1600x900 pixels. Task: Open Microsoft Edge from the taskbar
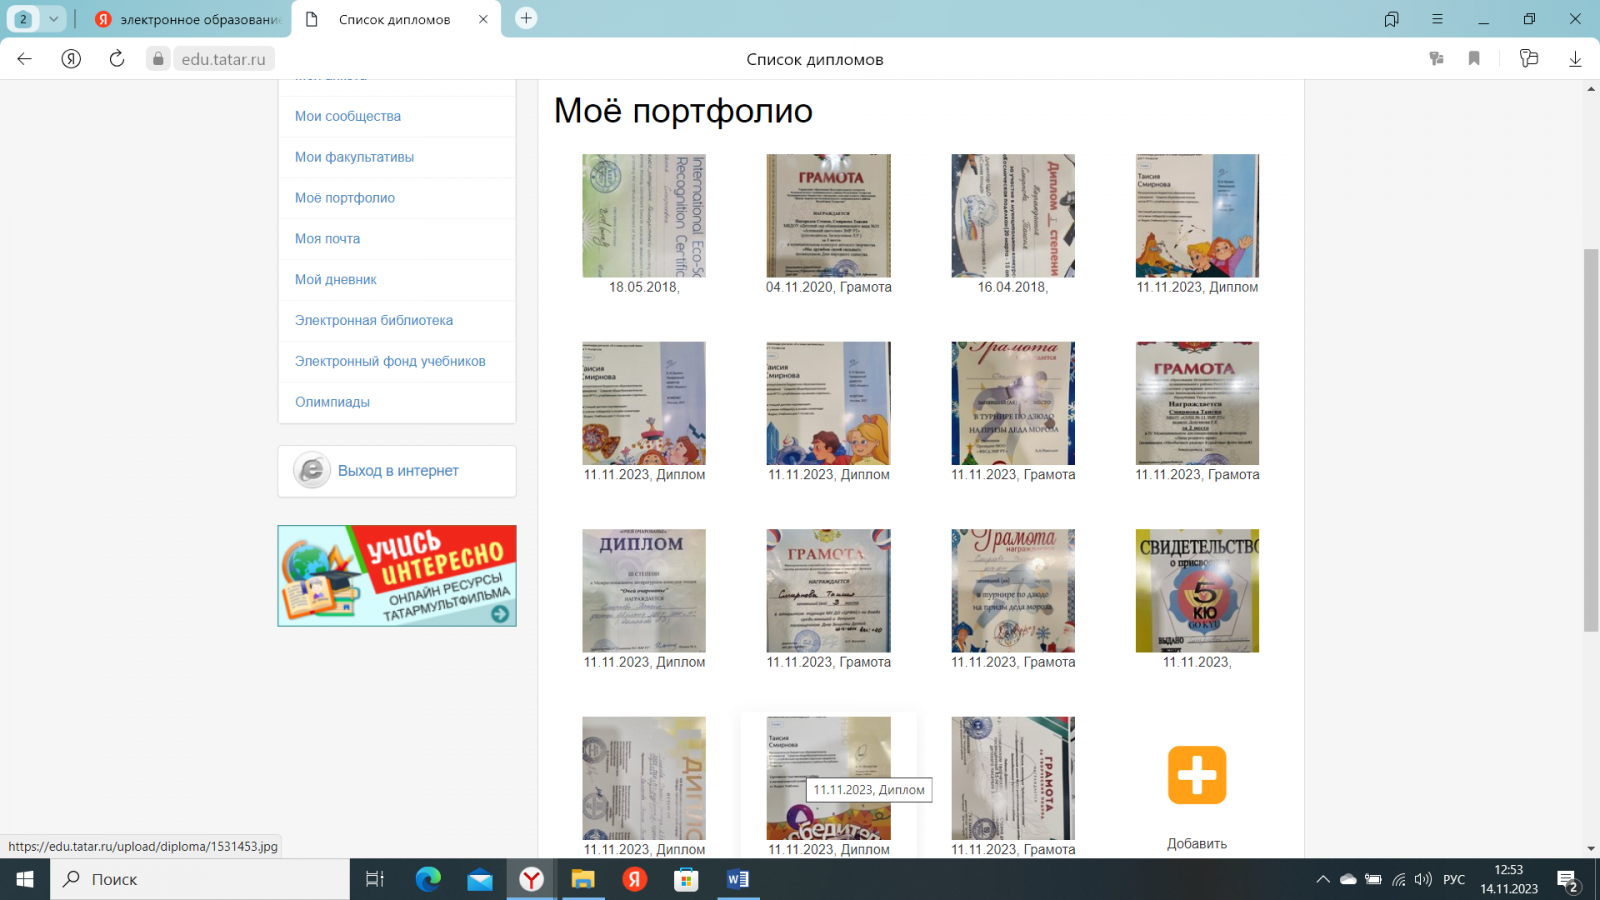[428, 879]
